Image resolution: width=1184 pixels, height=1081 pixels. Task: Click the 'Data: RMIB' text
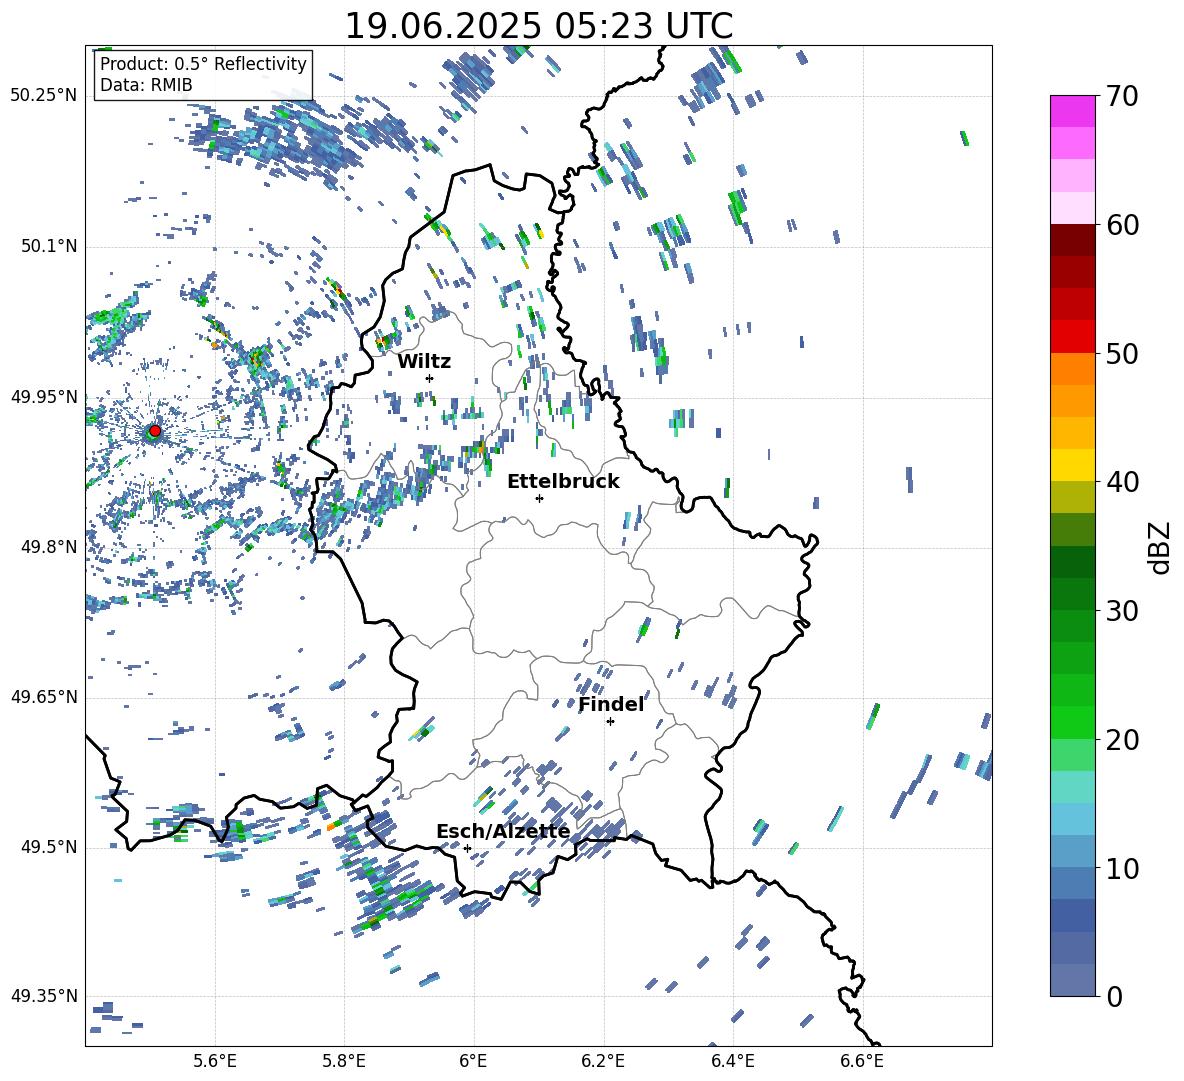coord(146,85)
